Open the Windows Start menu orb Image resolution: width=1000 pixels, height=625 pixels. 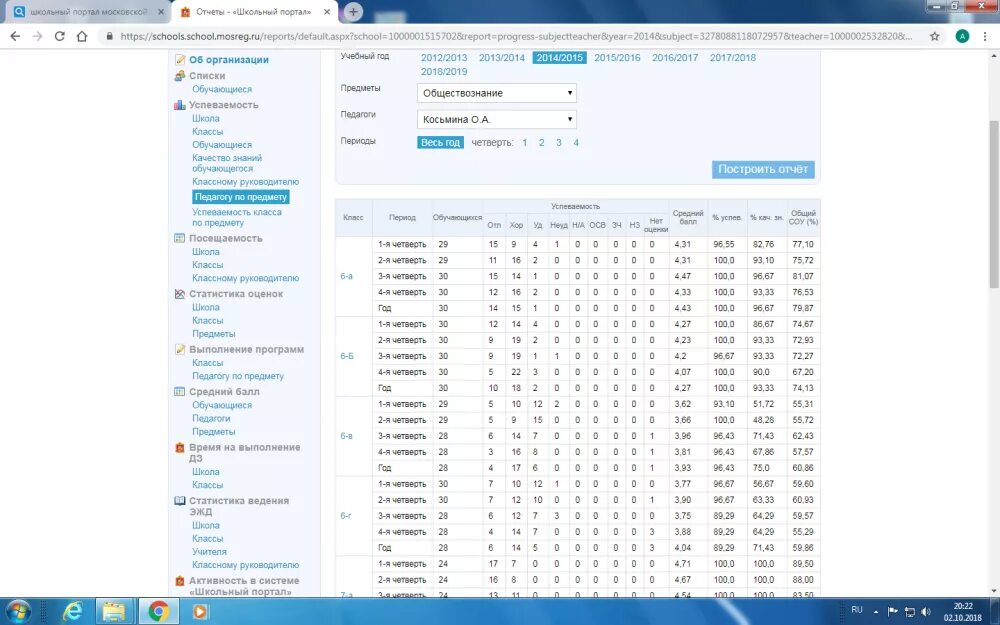18,612
